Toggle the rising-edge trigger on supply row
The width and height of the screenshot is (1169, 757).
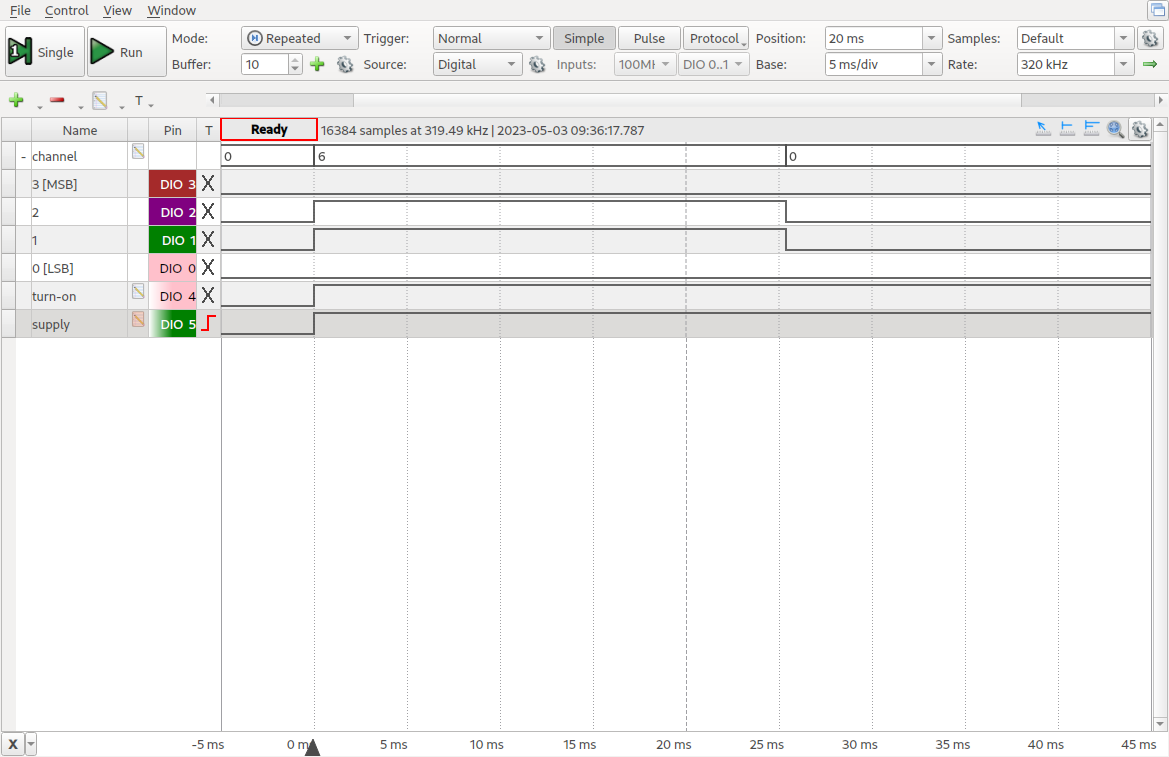208,323
